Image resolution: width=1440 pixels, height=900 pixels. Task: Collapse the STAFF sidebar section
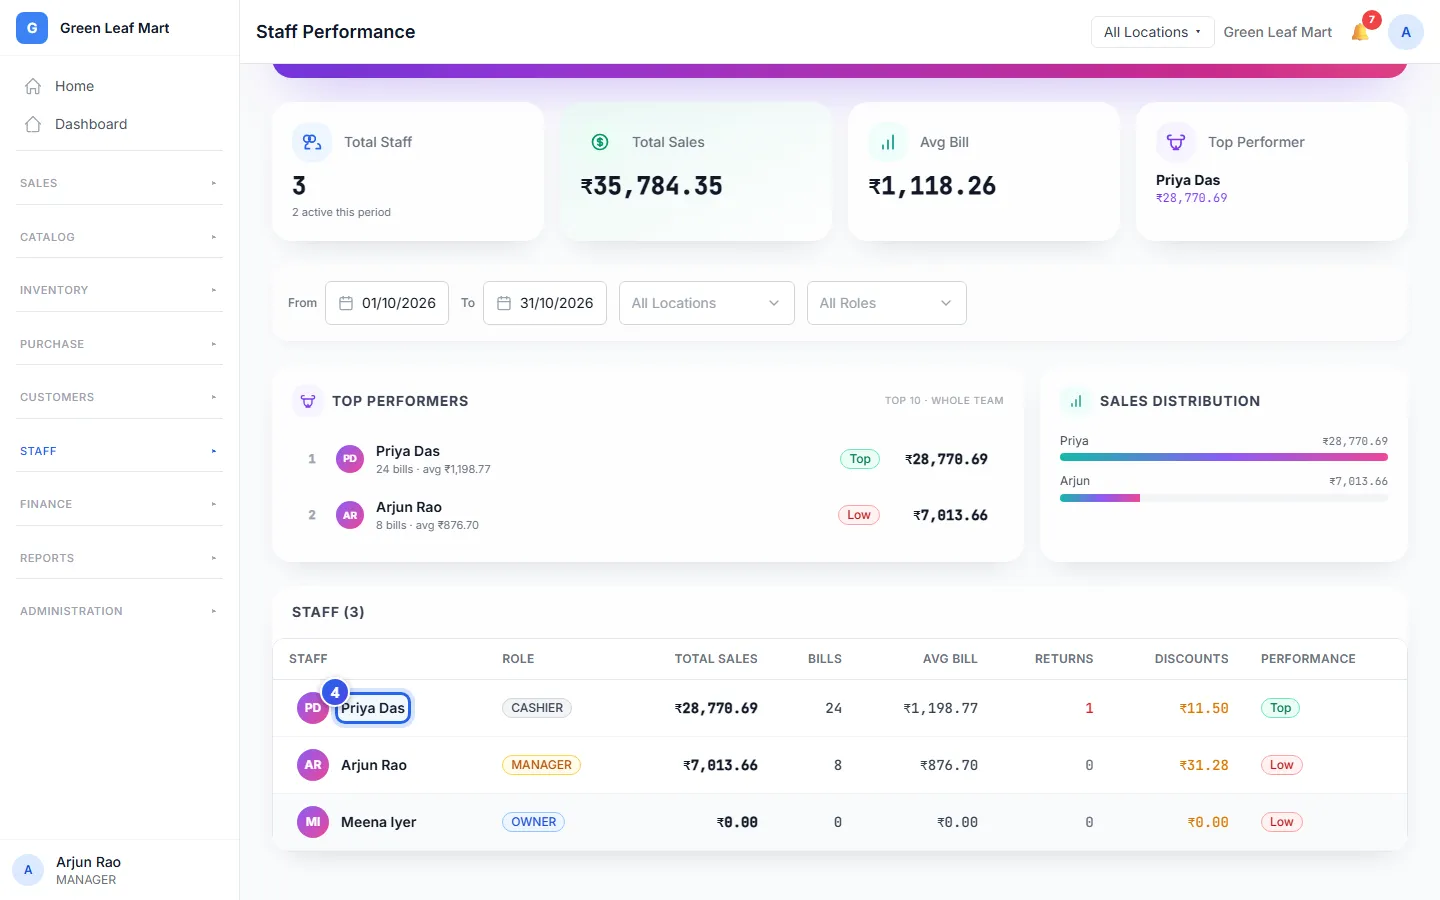(119, 451)
